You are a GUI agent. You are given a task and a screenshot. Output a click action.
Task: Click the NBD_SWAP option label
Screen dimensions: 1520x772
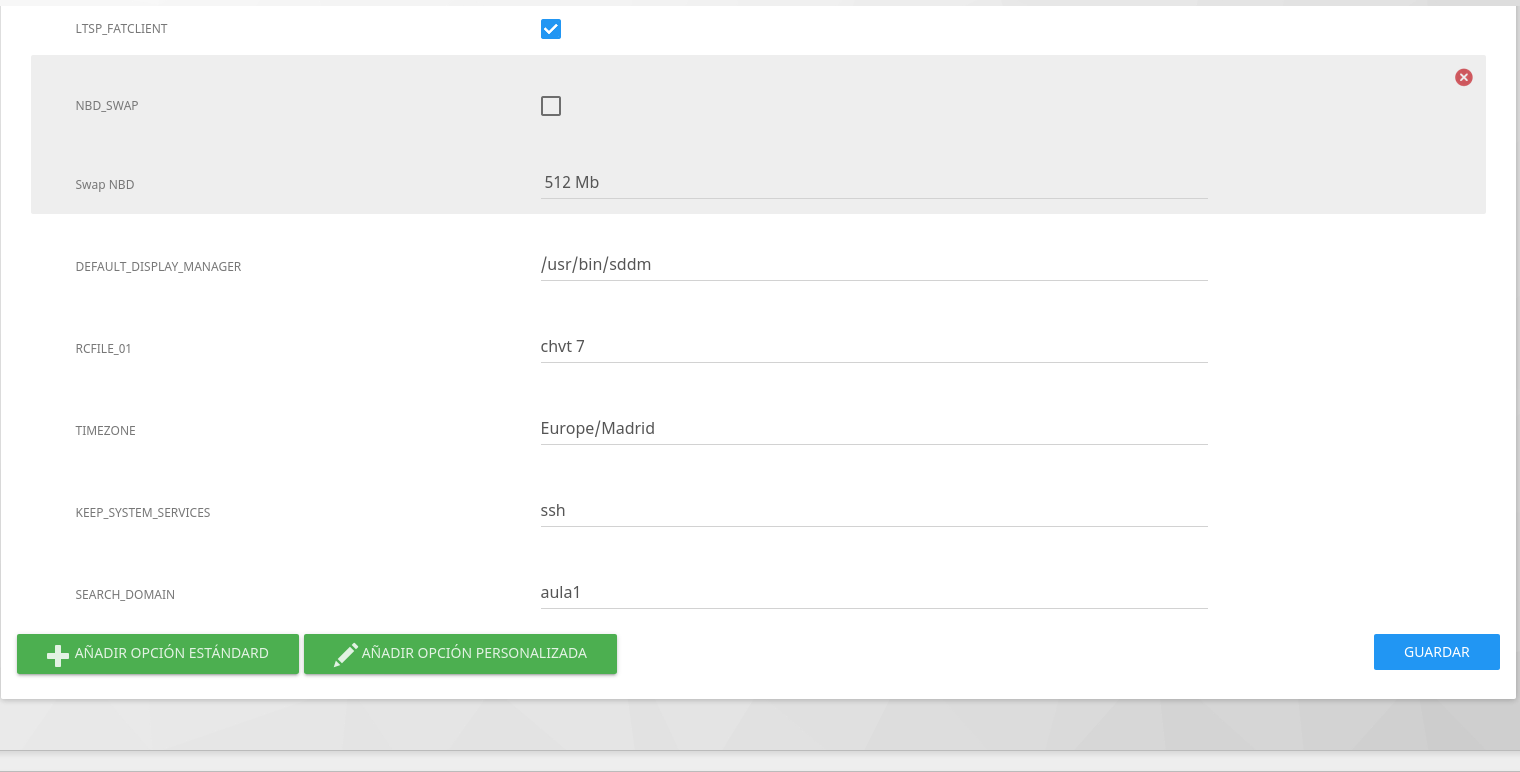[x=107, y=106]
